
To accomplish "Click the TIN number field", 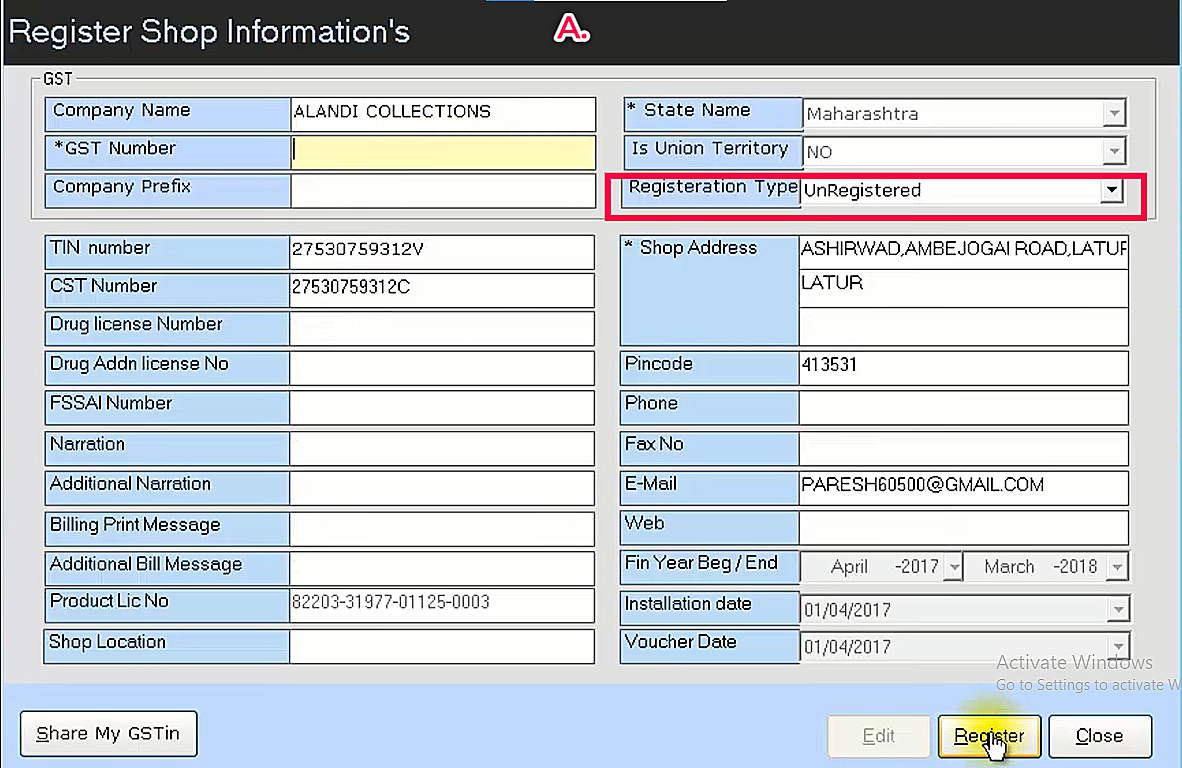I will click(x=442, y=252).
